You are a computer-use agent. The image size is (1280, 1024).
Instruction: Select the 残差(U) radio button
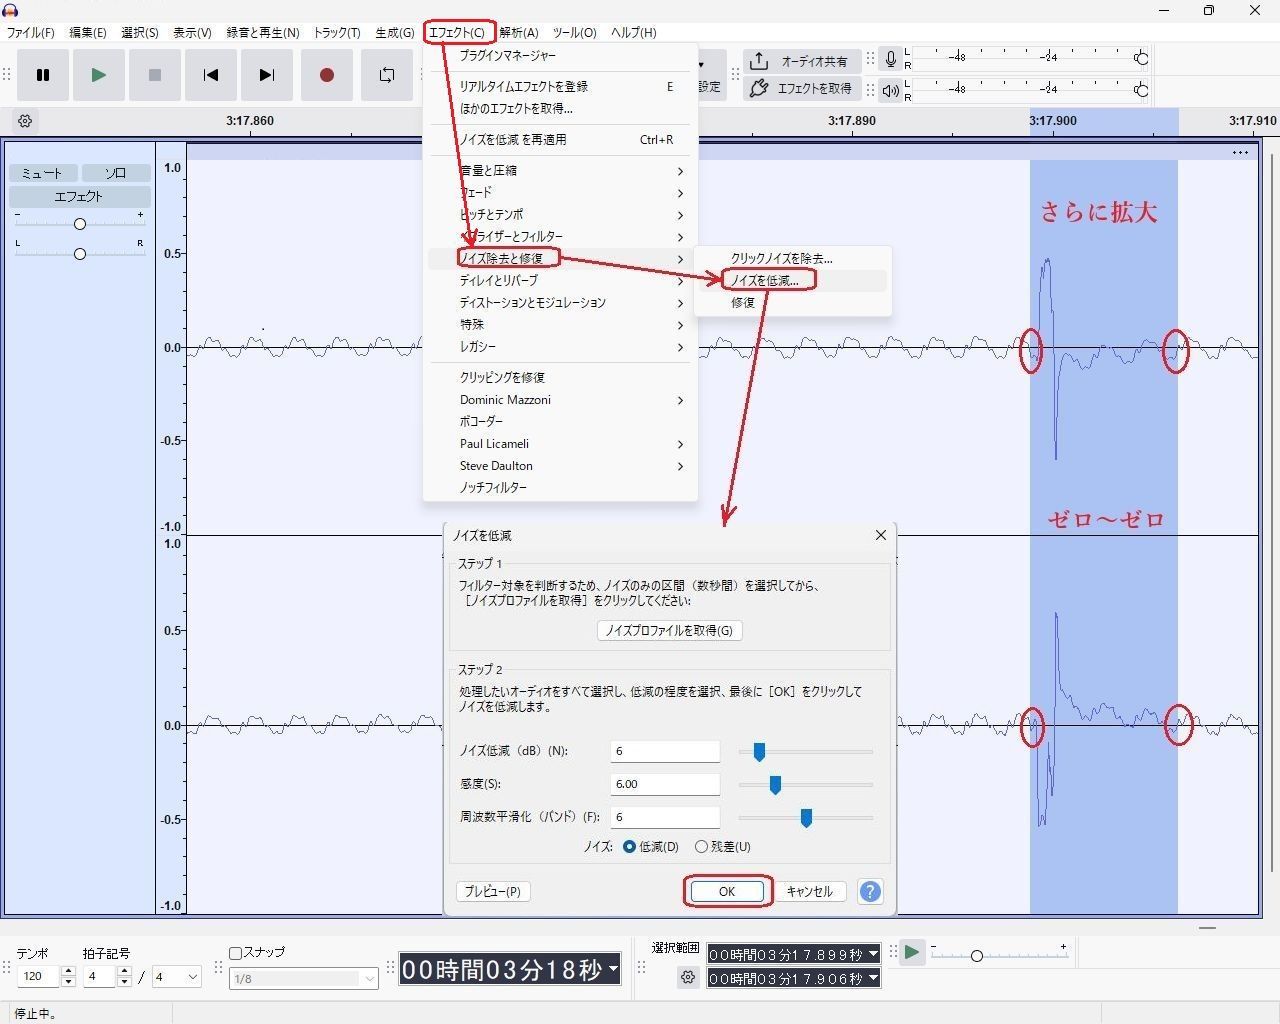tap(702, 846)
